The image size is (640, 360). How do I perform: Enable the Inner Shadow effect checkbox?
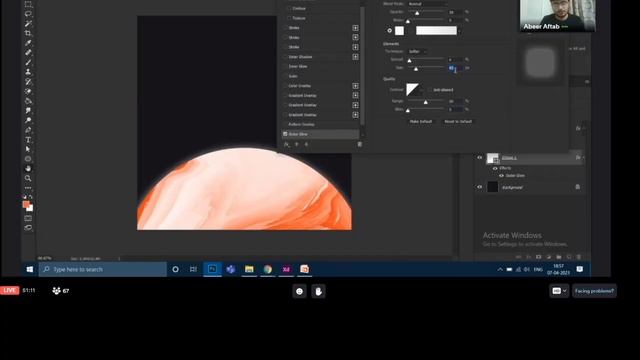coord(285,57)
